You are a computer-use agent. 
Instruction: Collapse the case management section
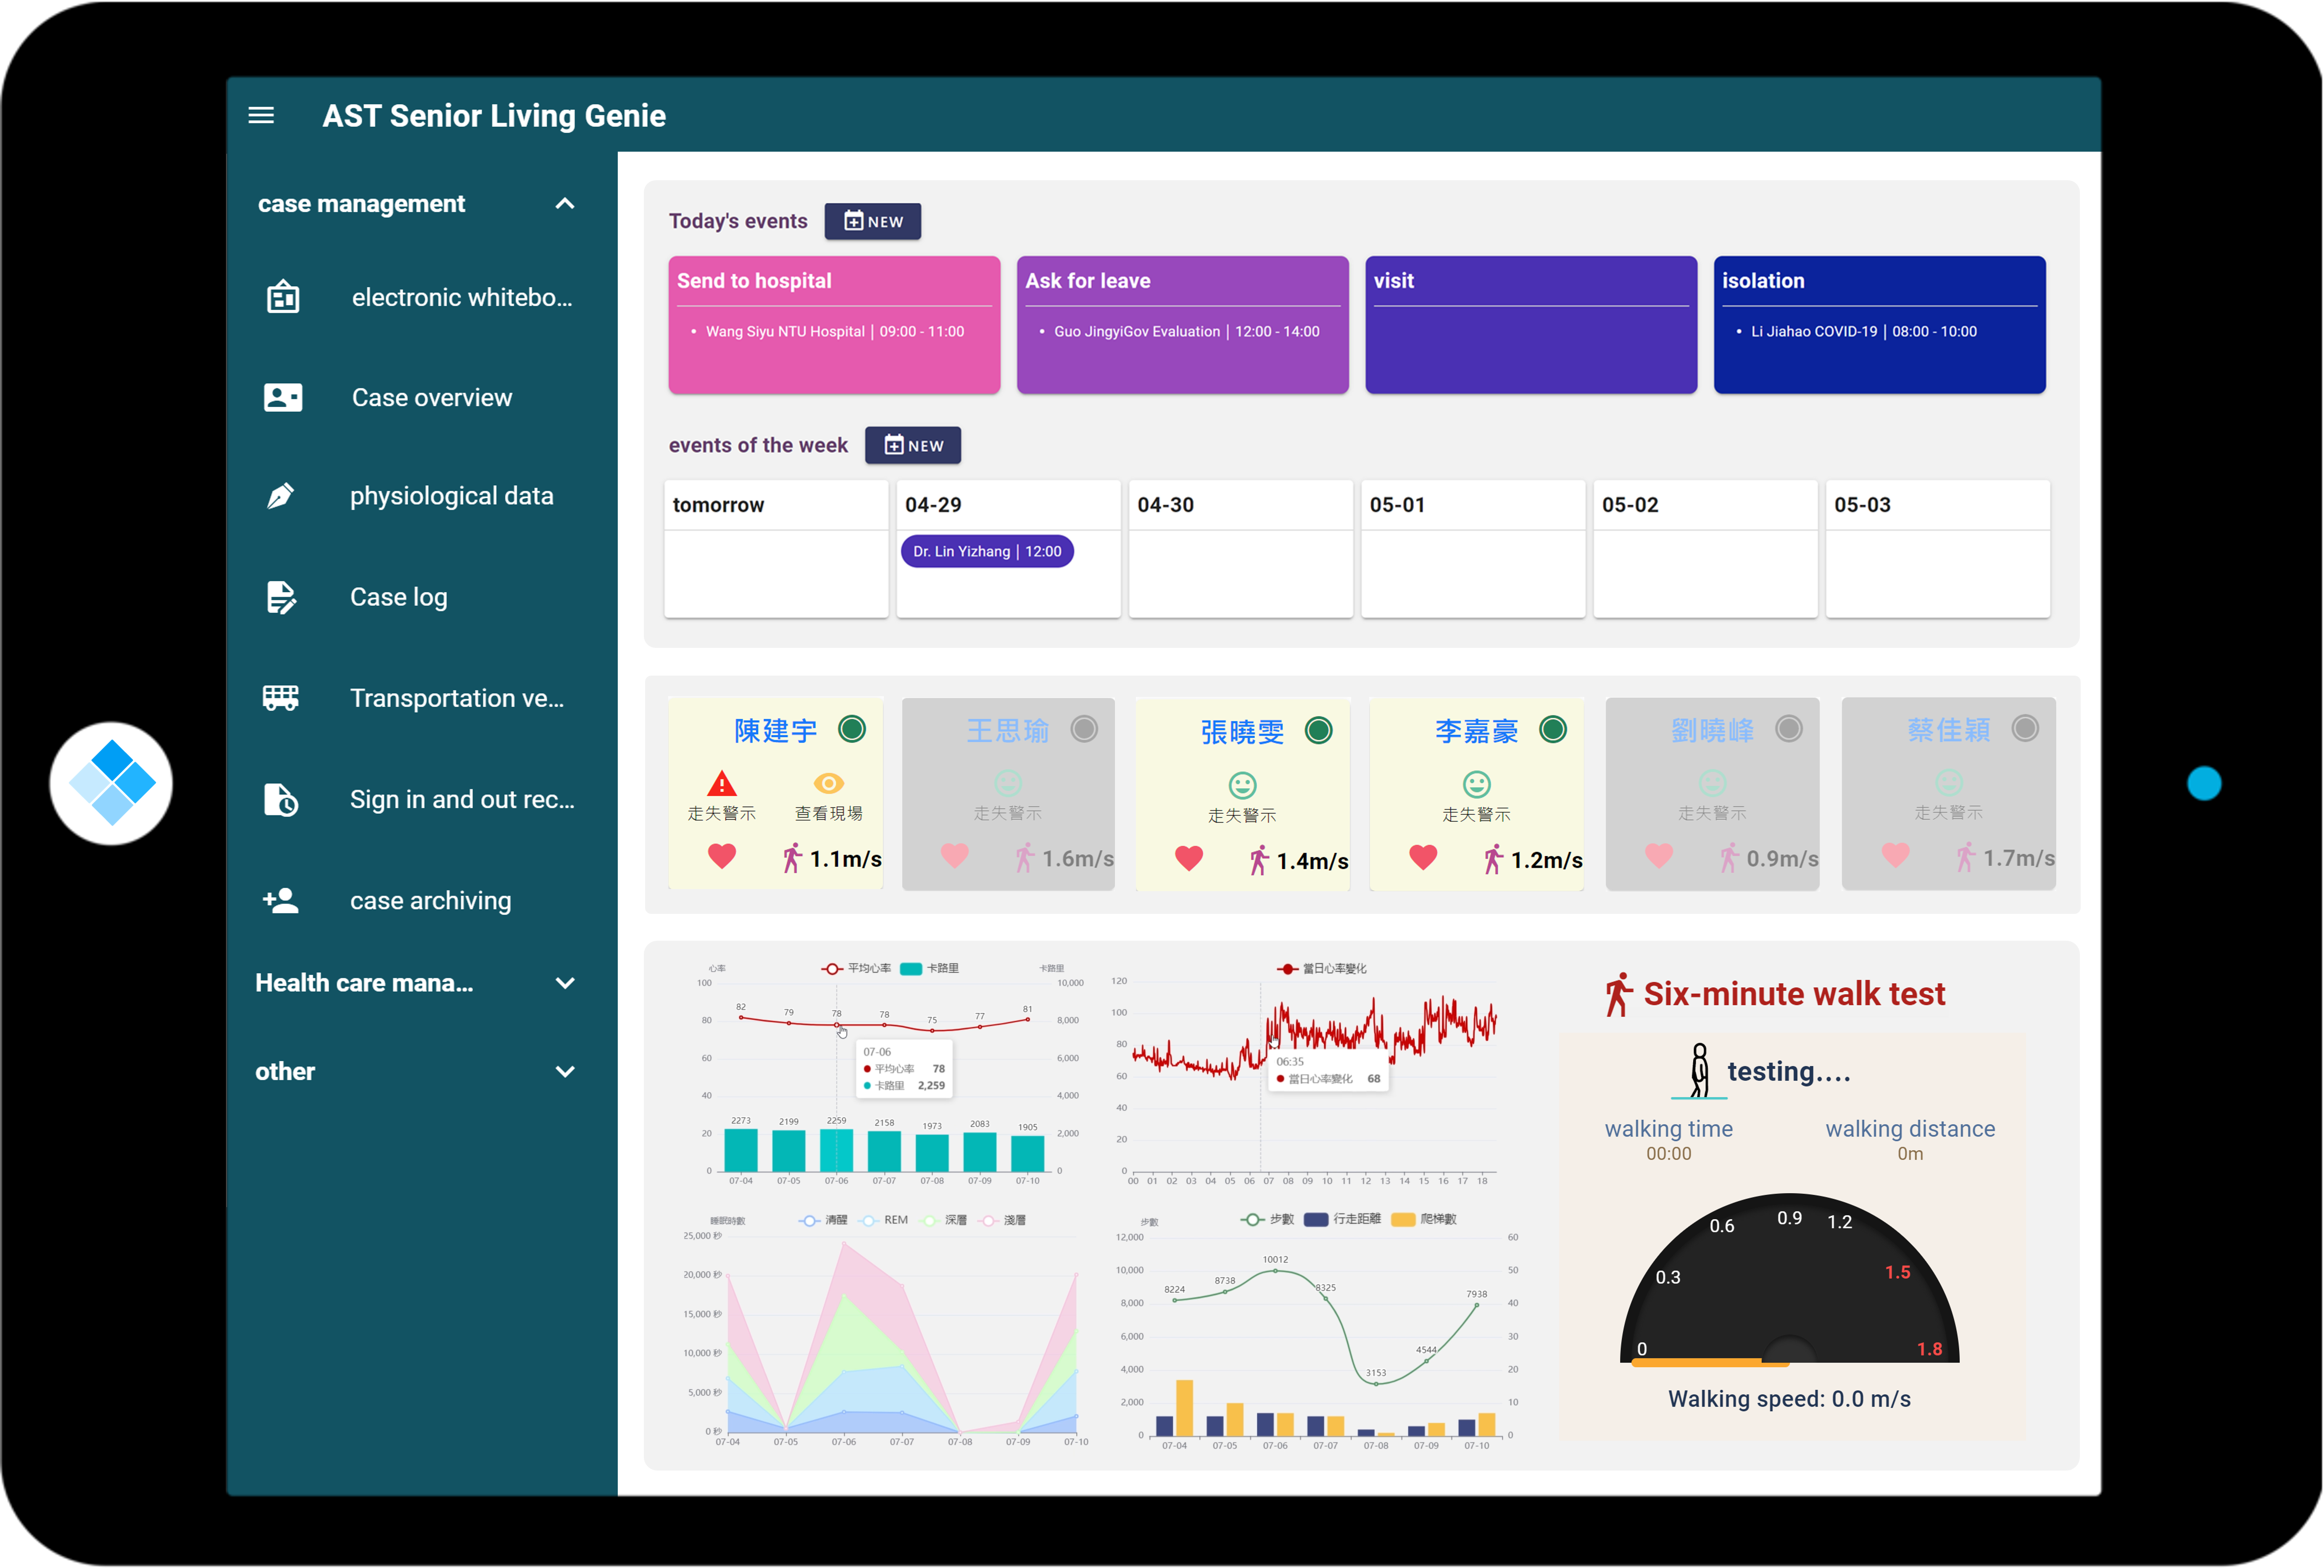coord(565,204)
